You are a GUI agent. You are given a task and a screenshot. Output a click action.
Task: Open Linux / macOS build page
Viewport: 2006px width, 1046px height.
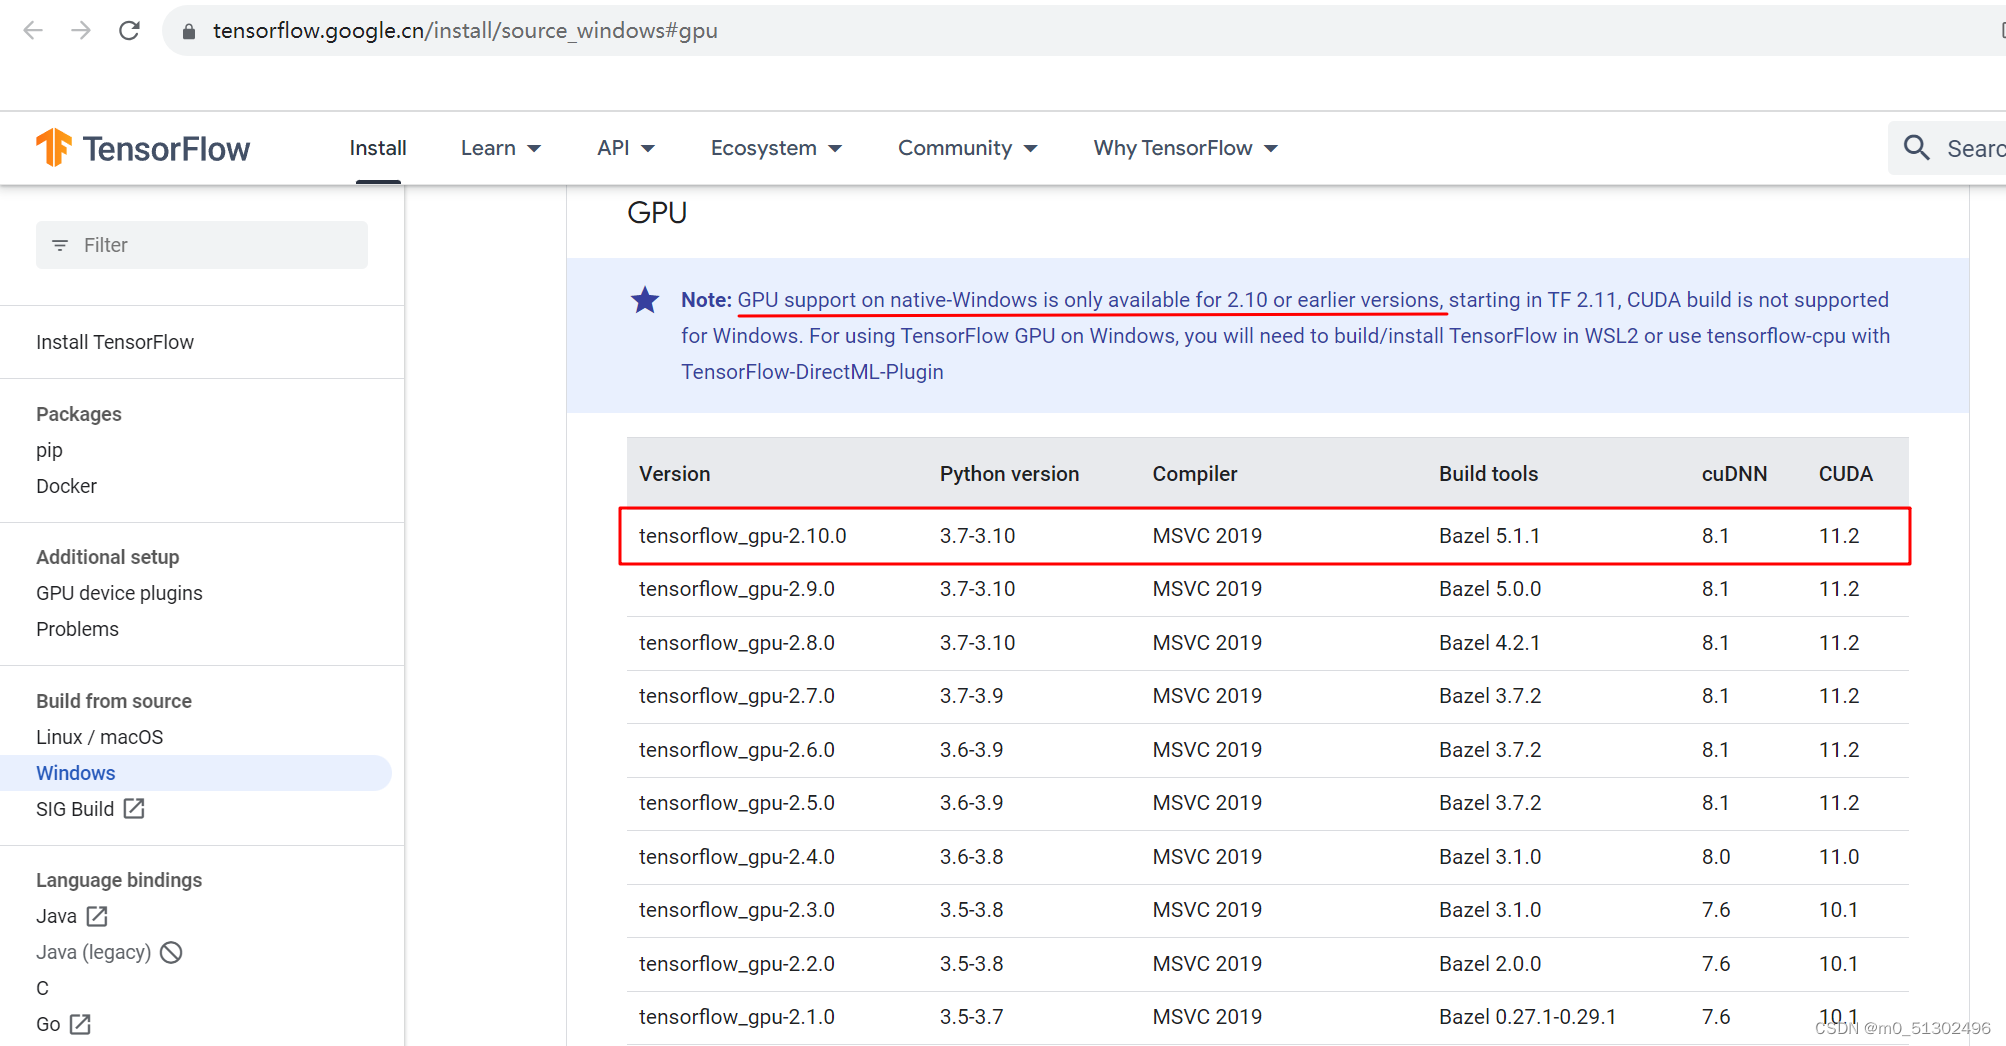tap(99, 737)
